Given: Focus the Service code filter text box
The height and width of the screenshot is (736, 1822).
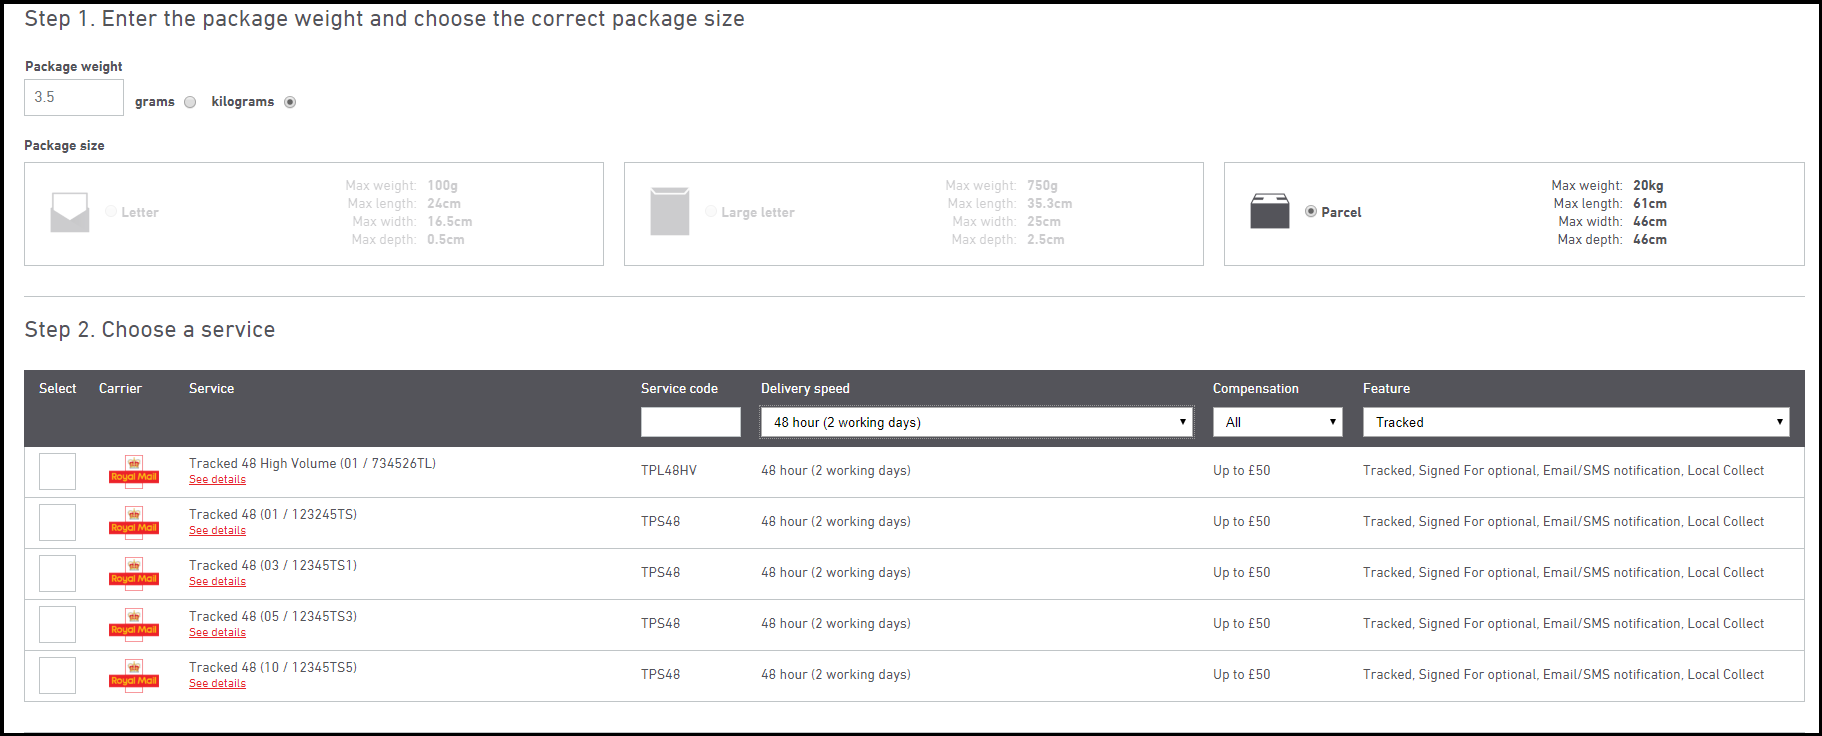Looking at the screenshot, I should click(690, 422).
